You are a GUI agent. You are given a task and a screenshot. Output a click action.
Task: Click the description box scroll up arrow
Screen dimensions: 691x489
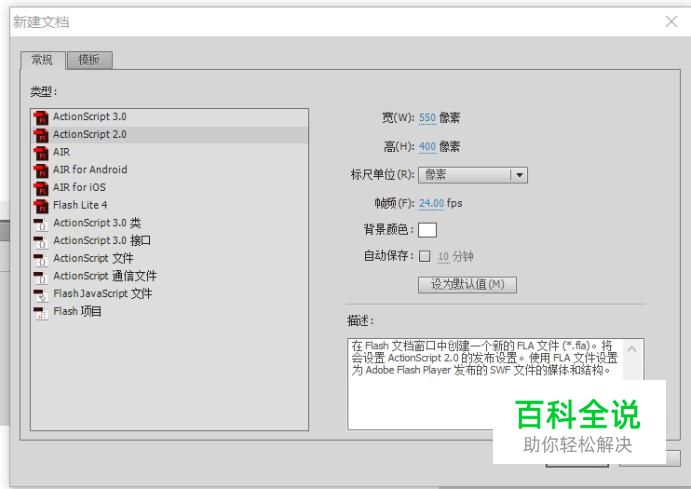point(632,349)
